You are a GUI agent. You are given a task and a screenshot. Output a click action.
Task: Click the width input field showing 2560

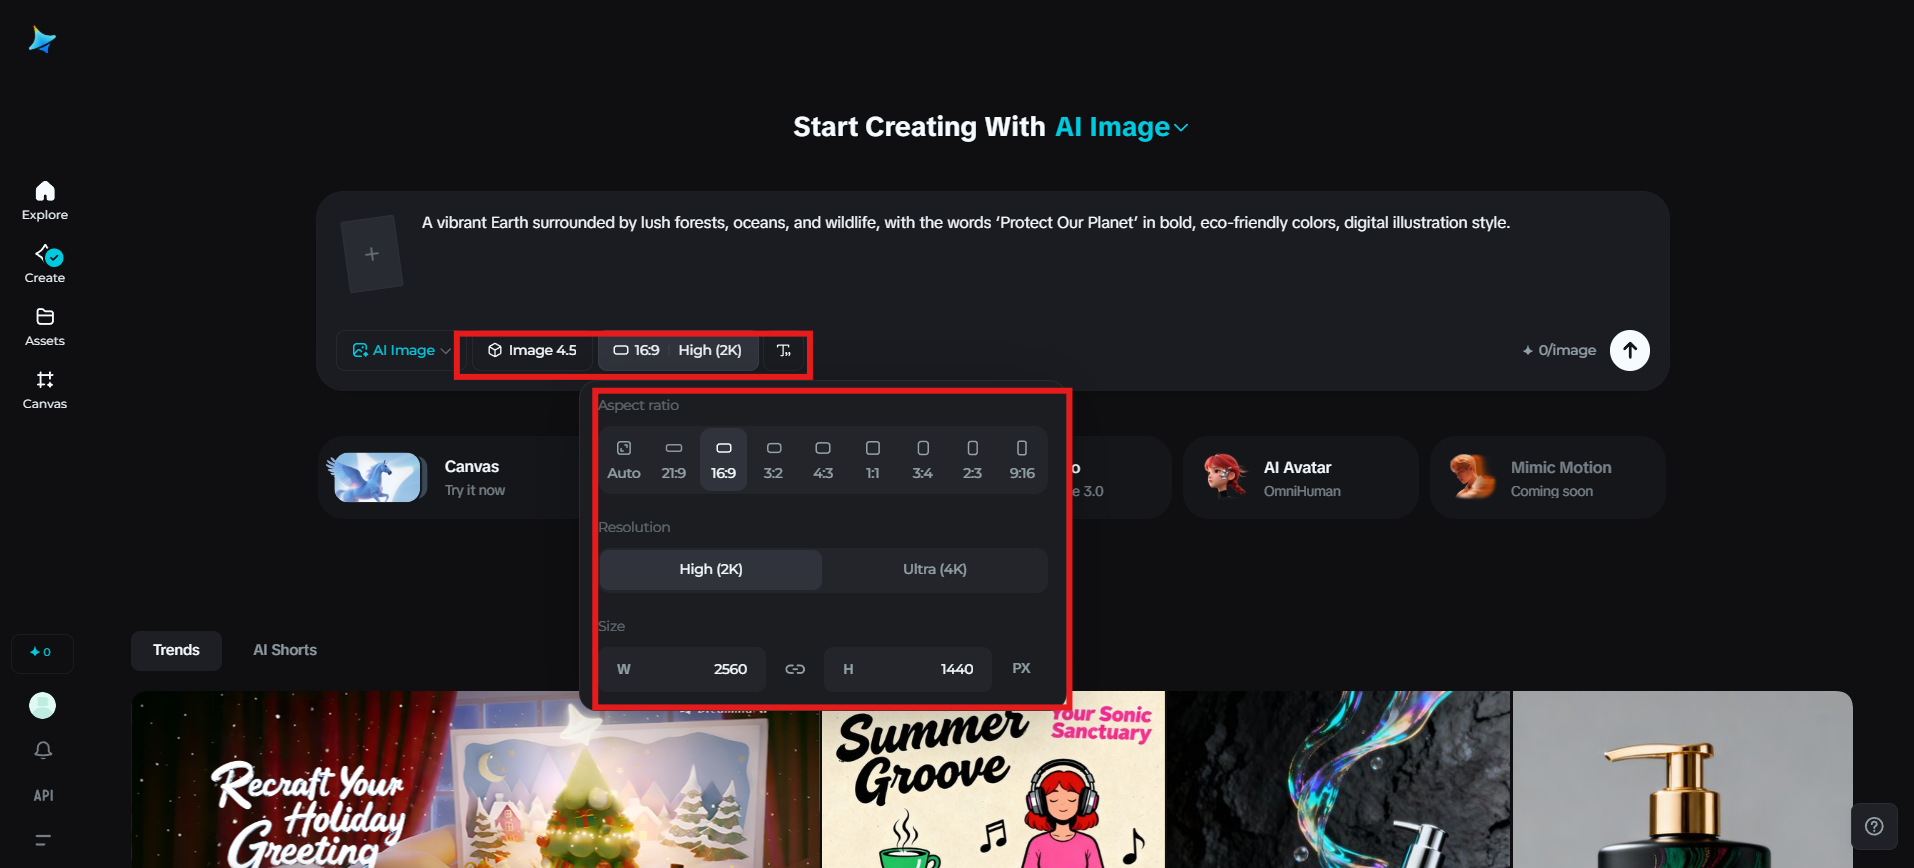tap(683, 669)
